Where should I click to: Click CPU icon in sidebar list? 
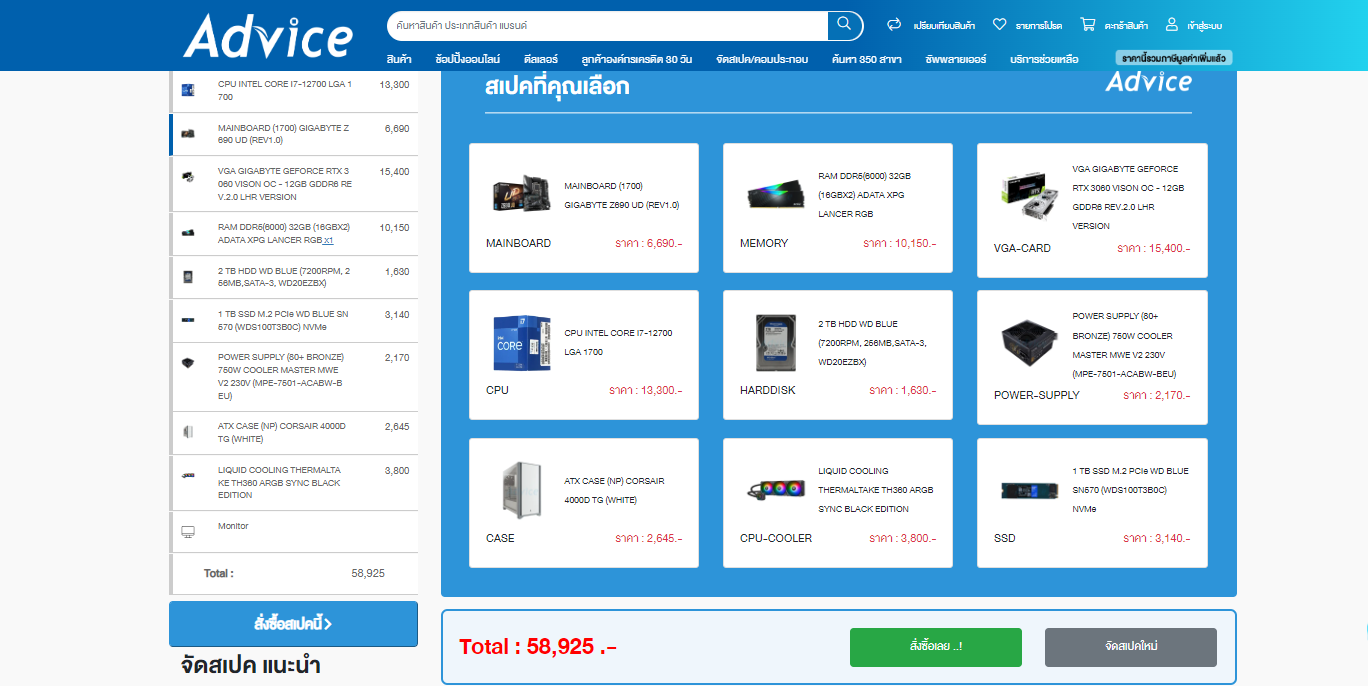(187, 90)
